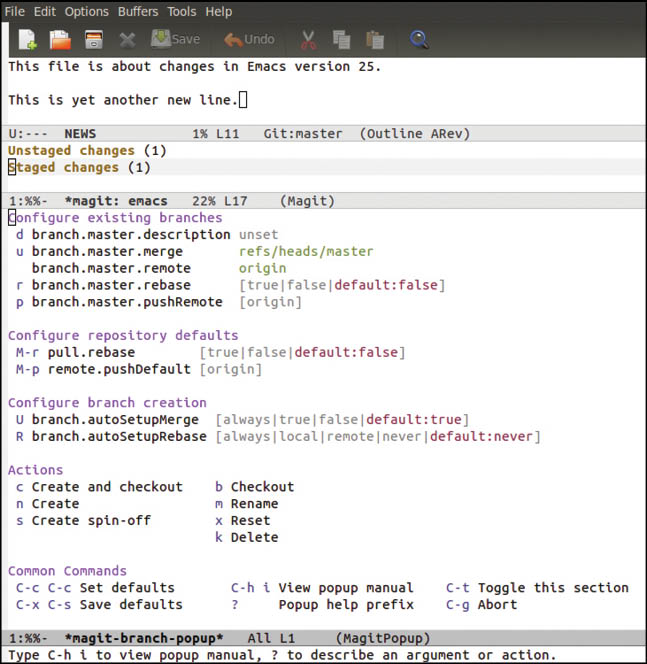The height and width of the screenshot is (664, 647).
Task: Click the New file toolbar icon
Action: tap(27, 40)
